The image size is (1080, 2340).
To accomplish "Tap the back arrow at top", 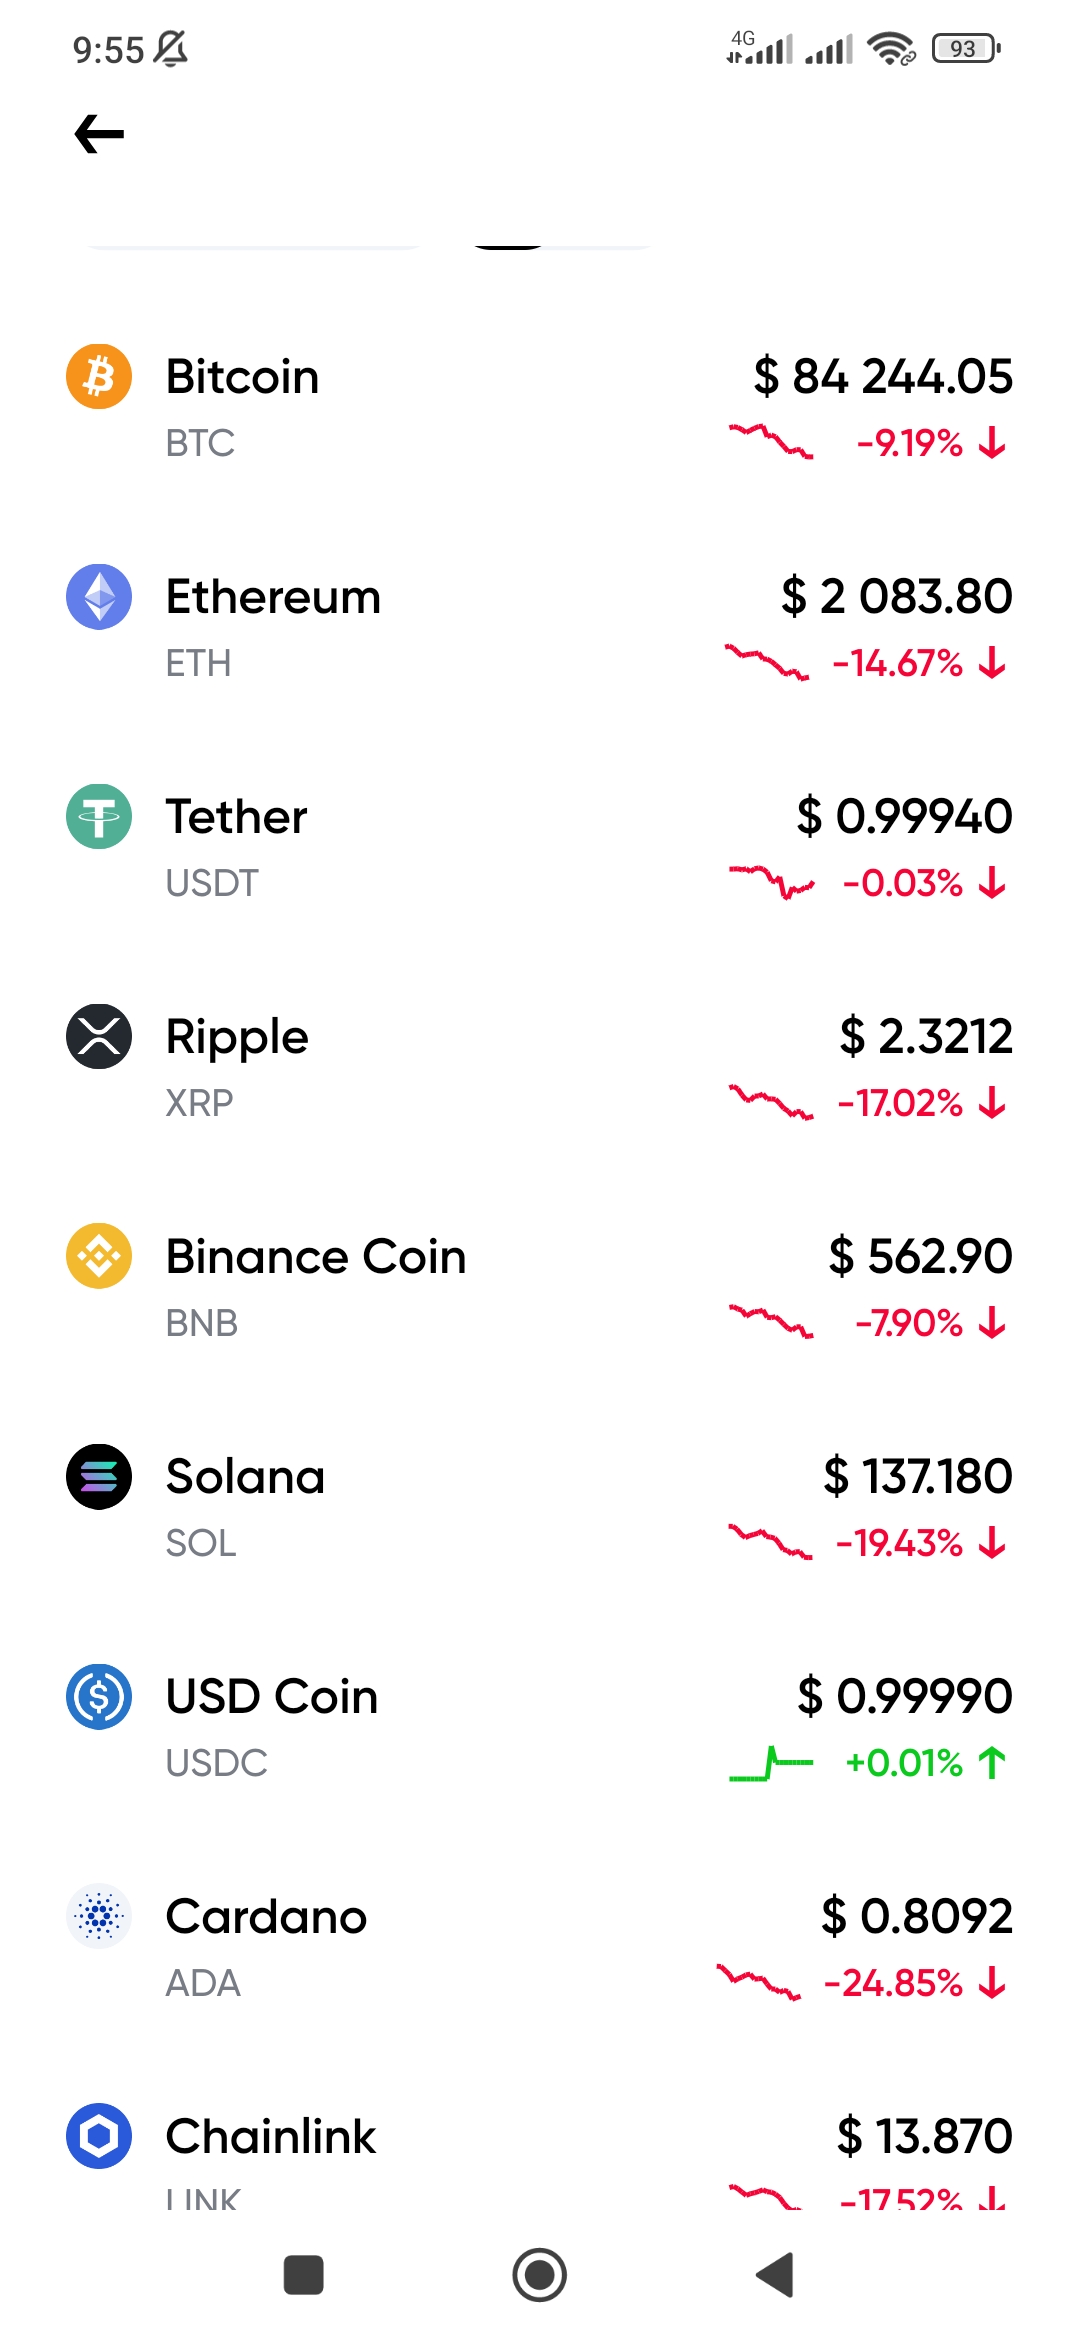I will 99,134.
